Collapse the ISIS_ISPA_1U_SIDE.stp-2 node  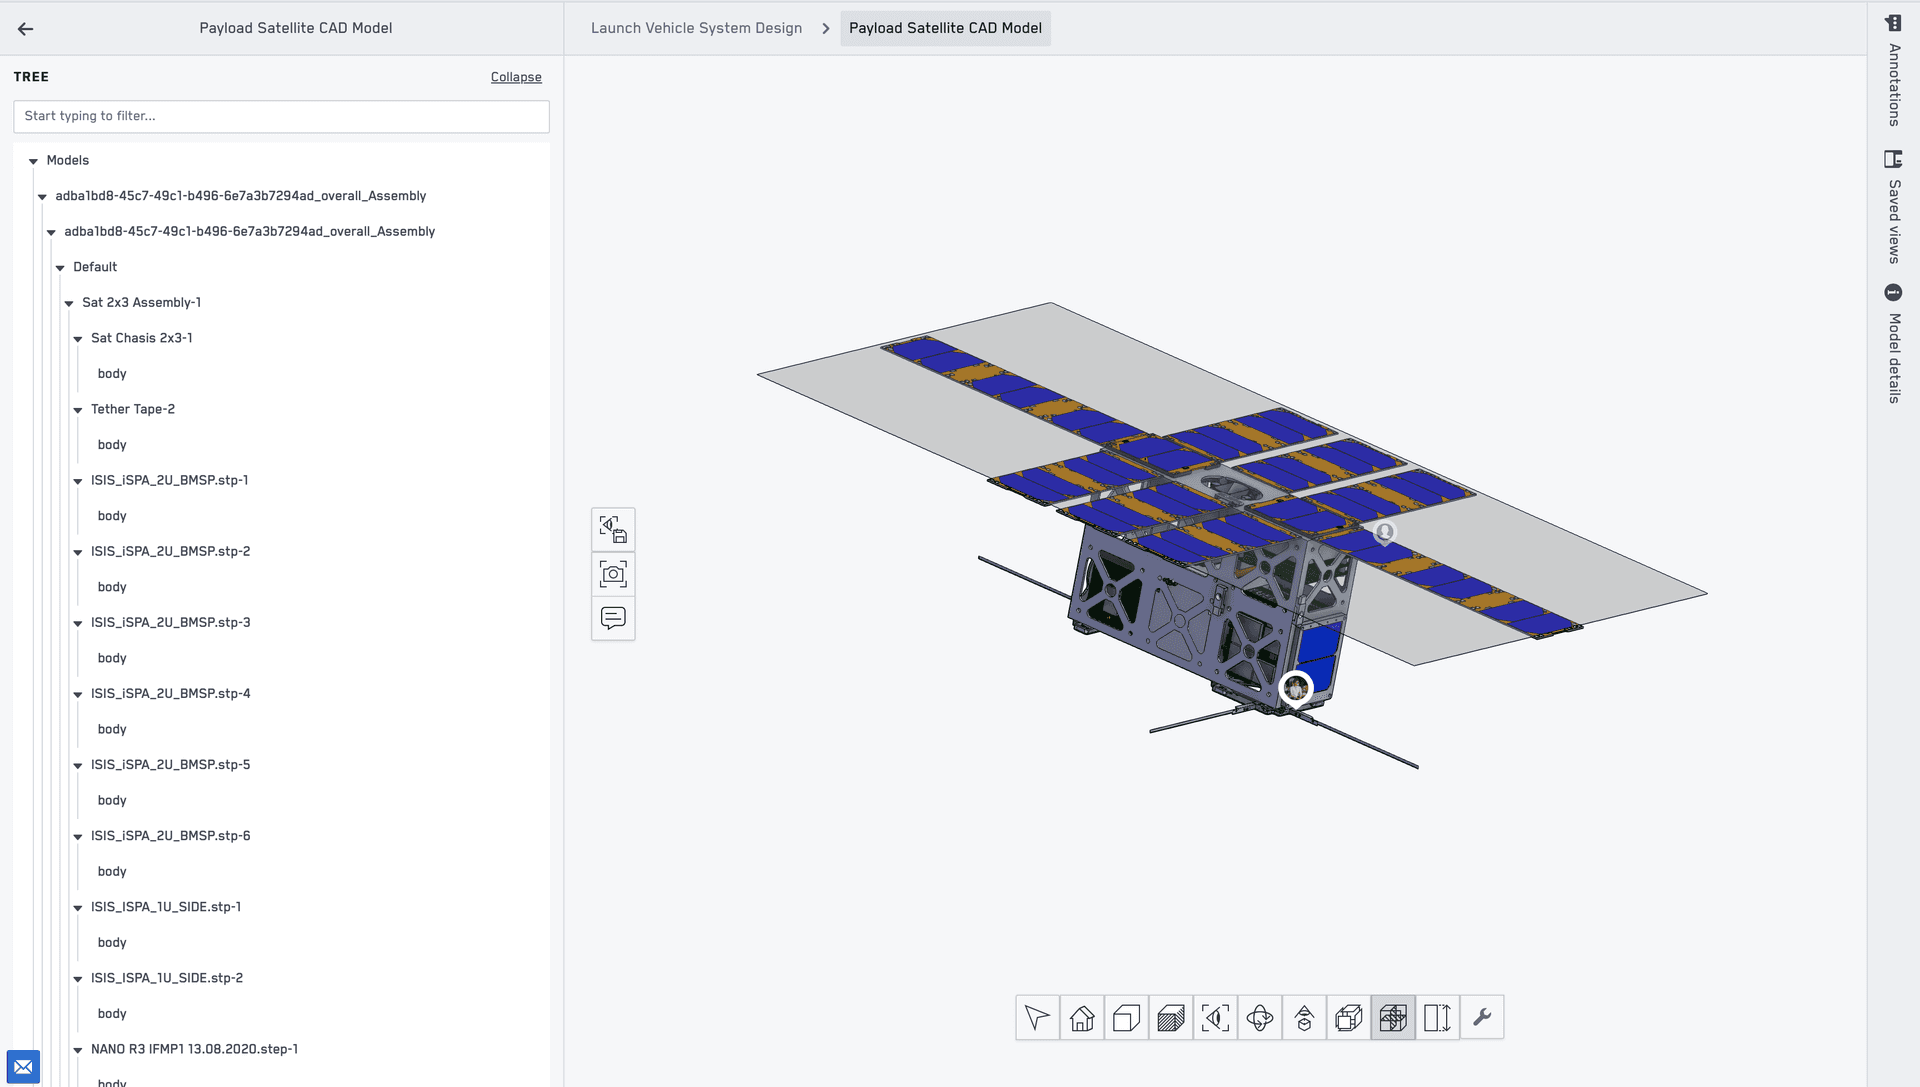click(78, 979)
